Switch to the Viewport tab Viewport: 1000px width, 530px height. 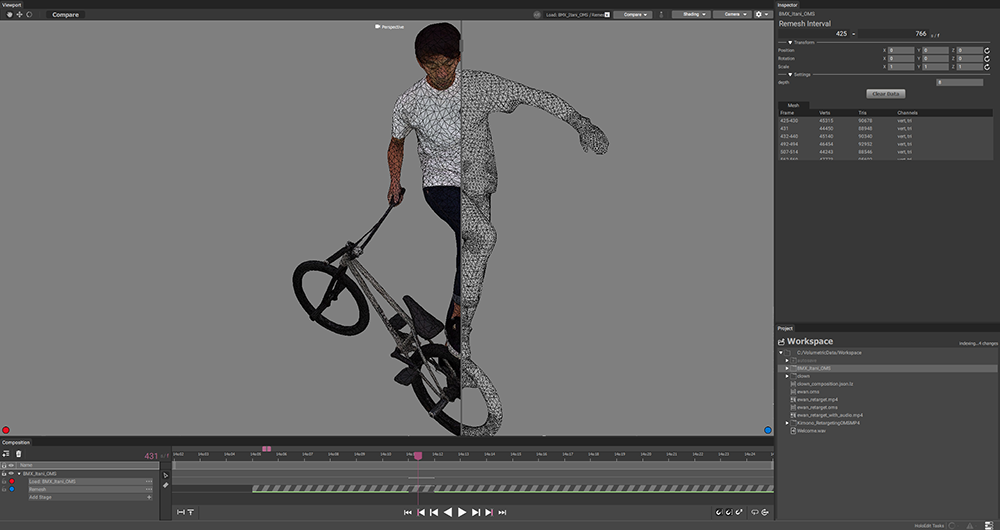(11, 4)
